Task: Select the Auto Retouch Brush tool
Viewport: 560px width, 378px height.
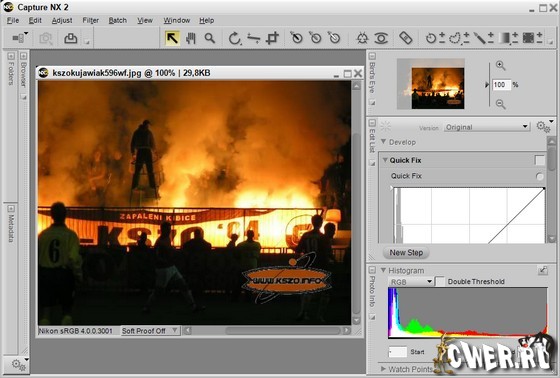Action: 406,38
